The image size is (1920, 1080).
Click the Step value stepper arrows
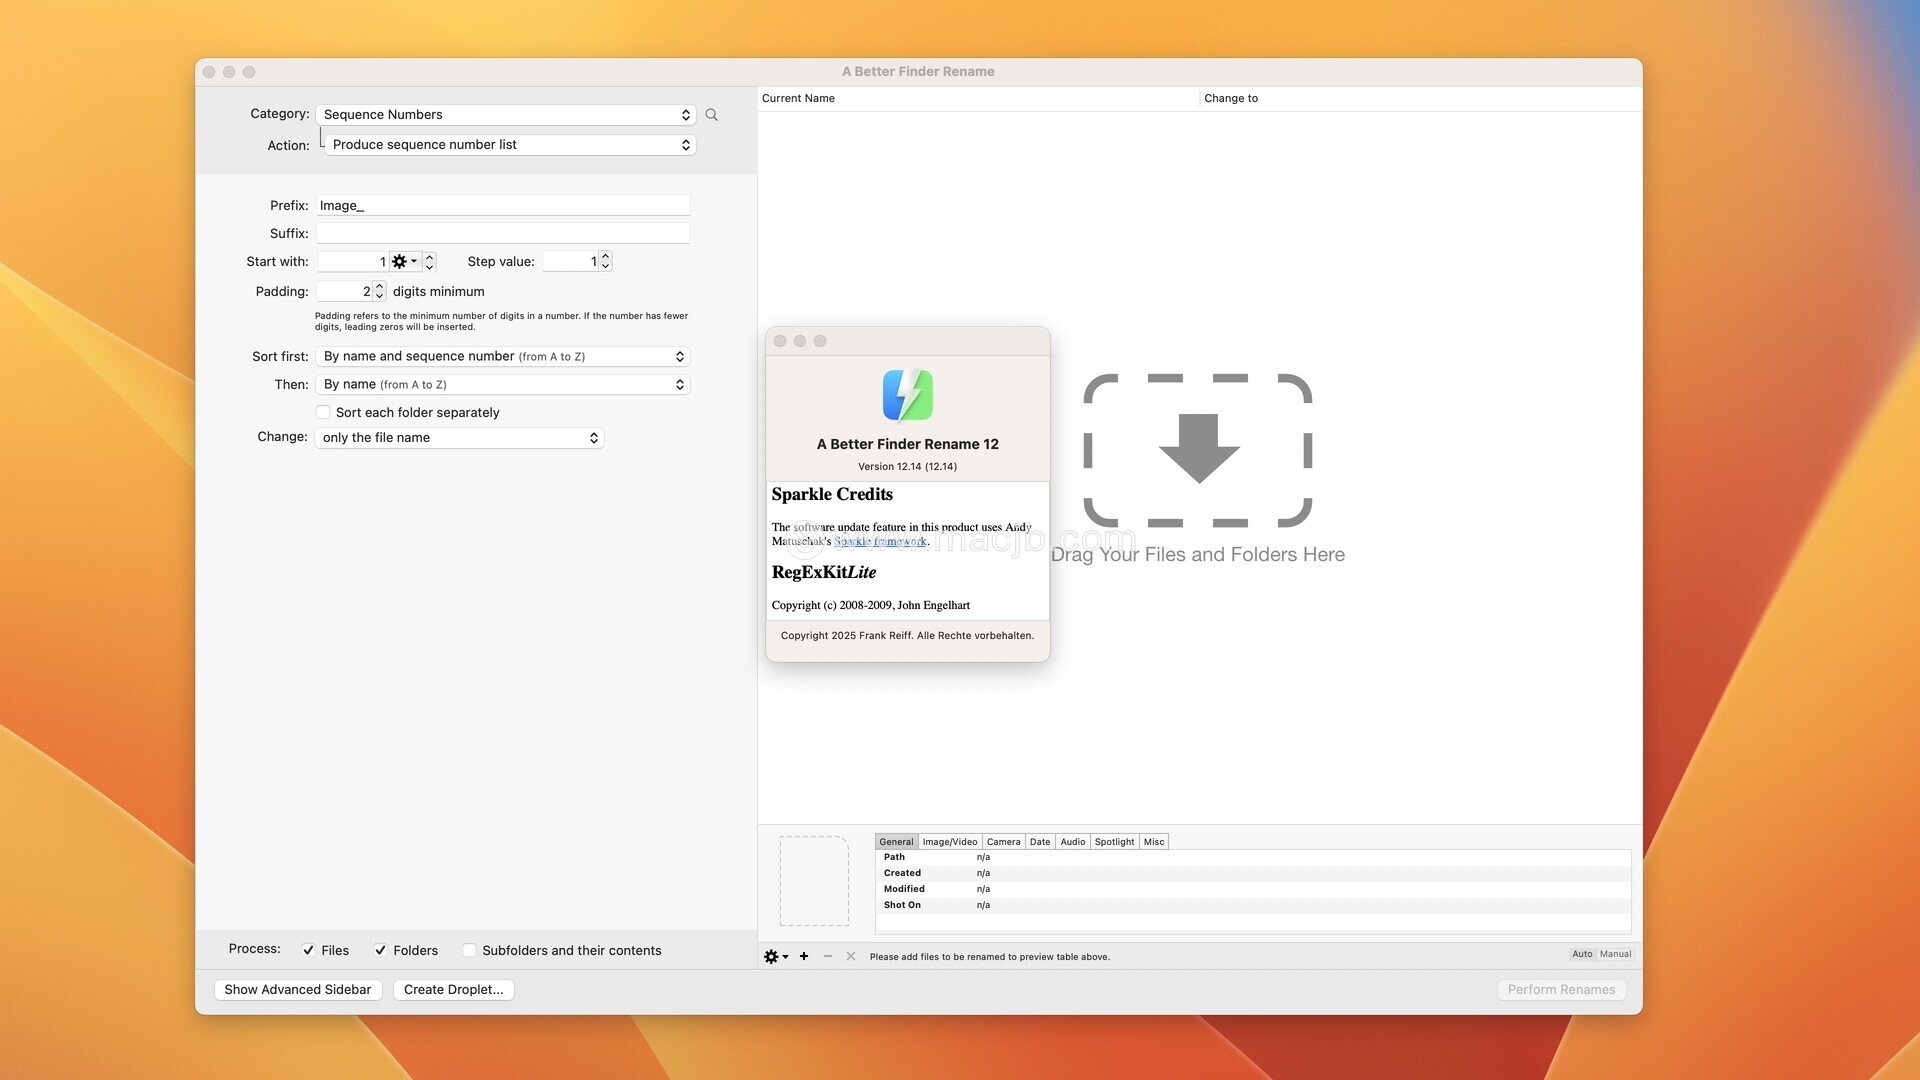coord(605,262)
